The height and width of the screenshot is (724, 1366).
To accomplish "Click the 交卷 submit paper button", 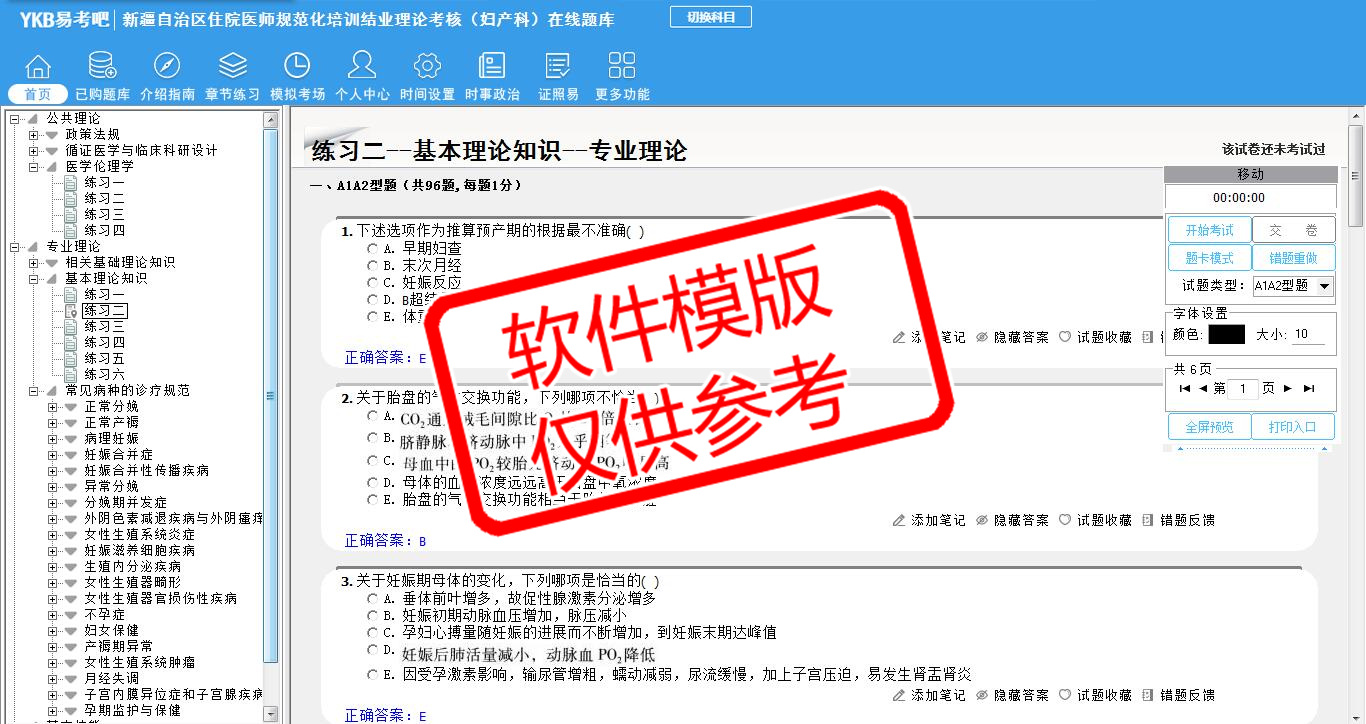I will pyautogui.click(x=1294, y=230).
